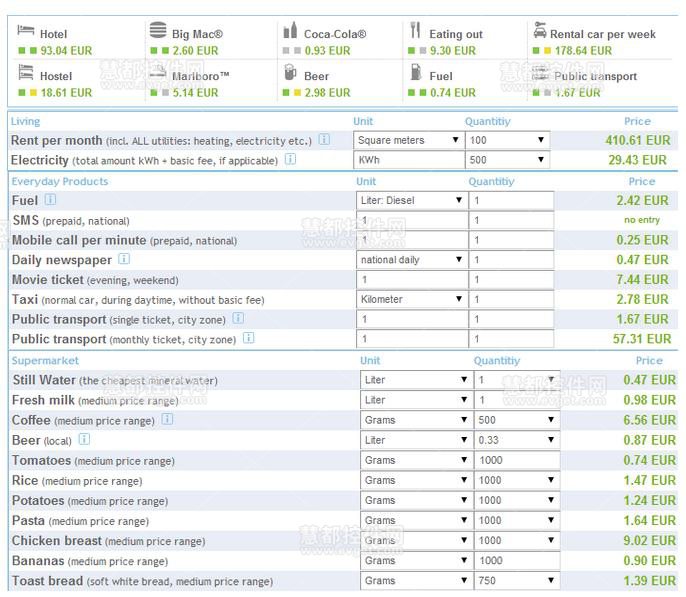Open the Coffee quantity 500 dropdown
686x597 pixels.
pos(512,420)
